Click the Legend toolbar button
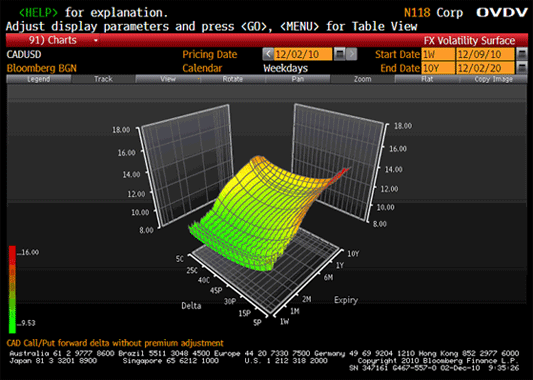Image resolution: width=533 pixels, height=380 pixels. [x=39, y=79]
